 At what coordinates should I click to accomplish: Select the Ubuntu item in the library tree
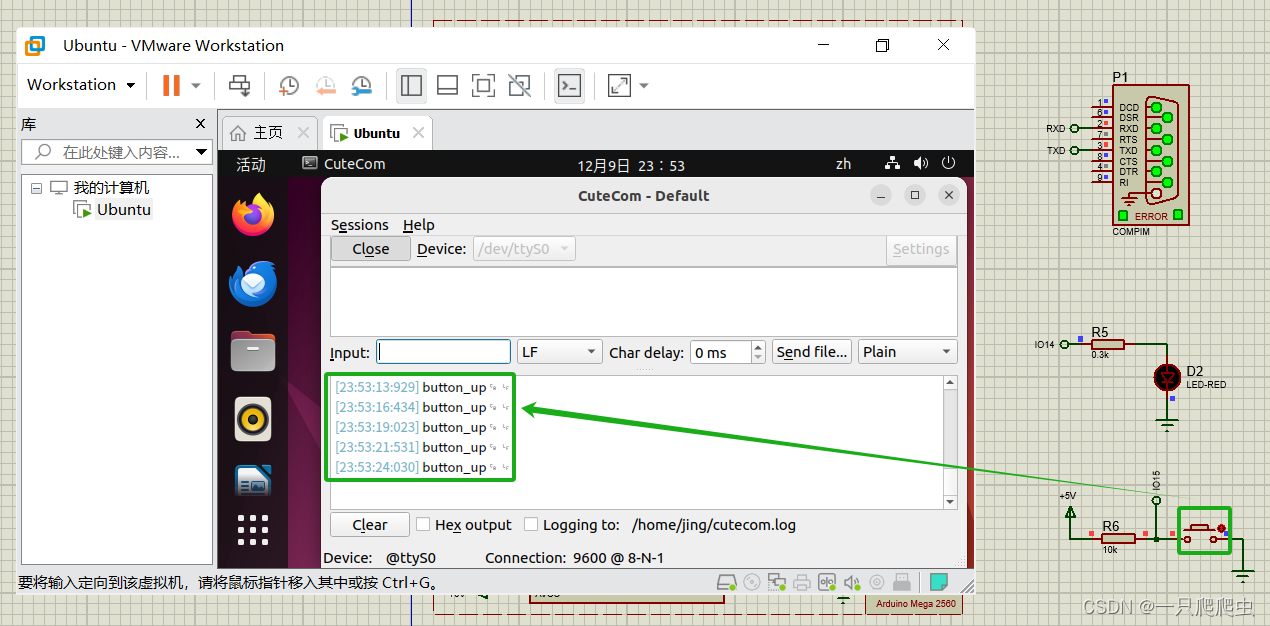point(124,210)
